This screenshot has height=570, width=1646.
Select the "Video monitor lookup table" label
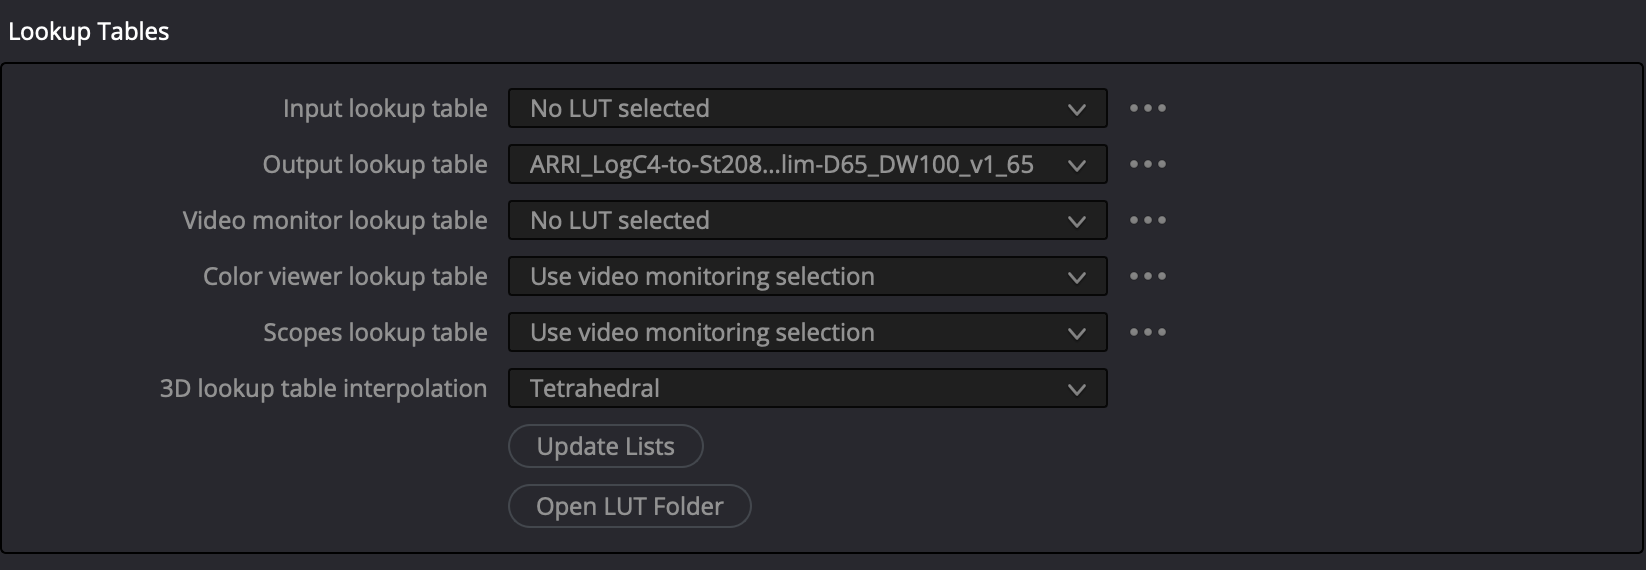coord(335,220)
